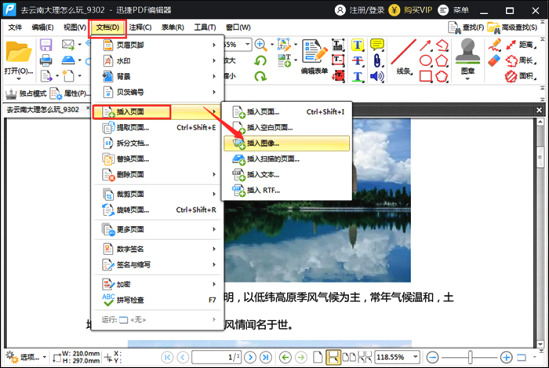
Task: Open the 注释(C) menu
Action: point(140,27)
